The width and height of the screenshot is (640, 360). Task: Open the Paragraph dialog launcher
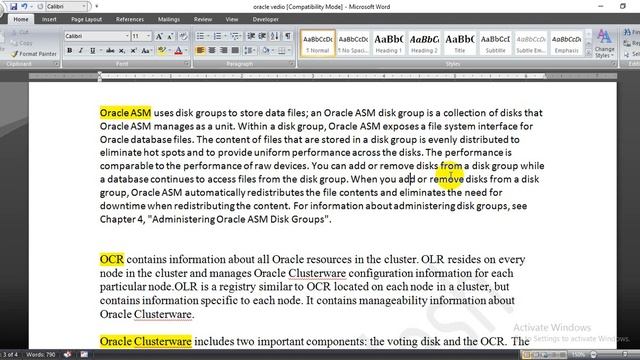[x=291, y=64]
